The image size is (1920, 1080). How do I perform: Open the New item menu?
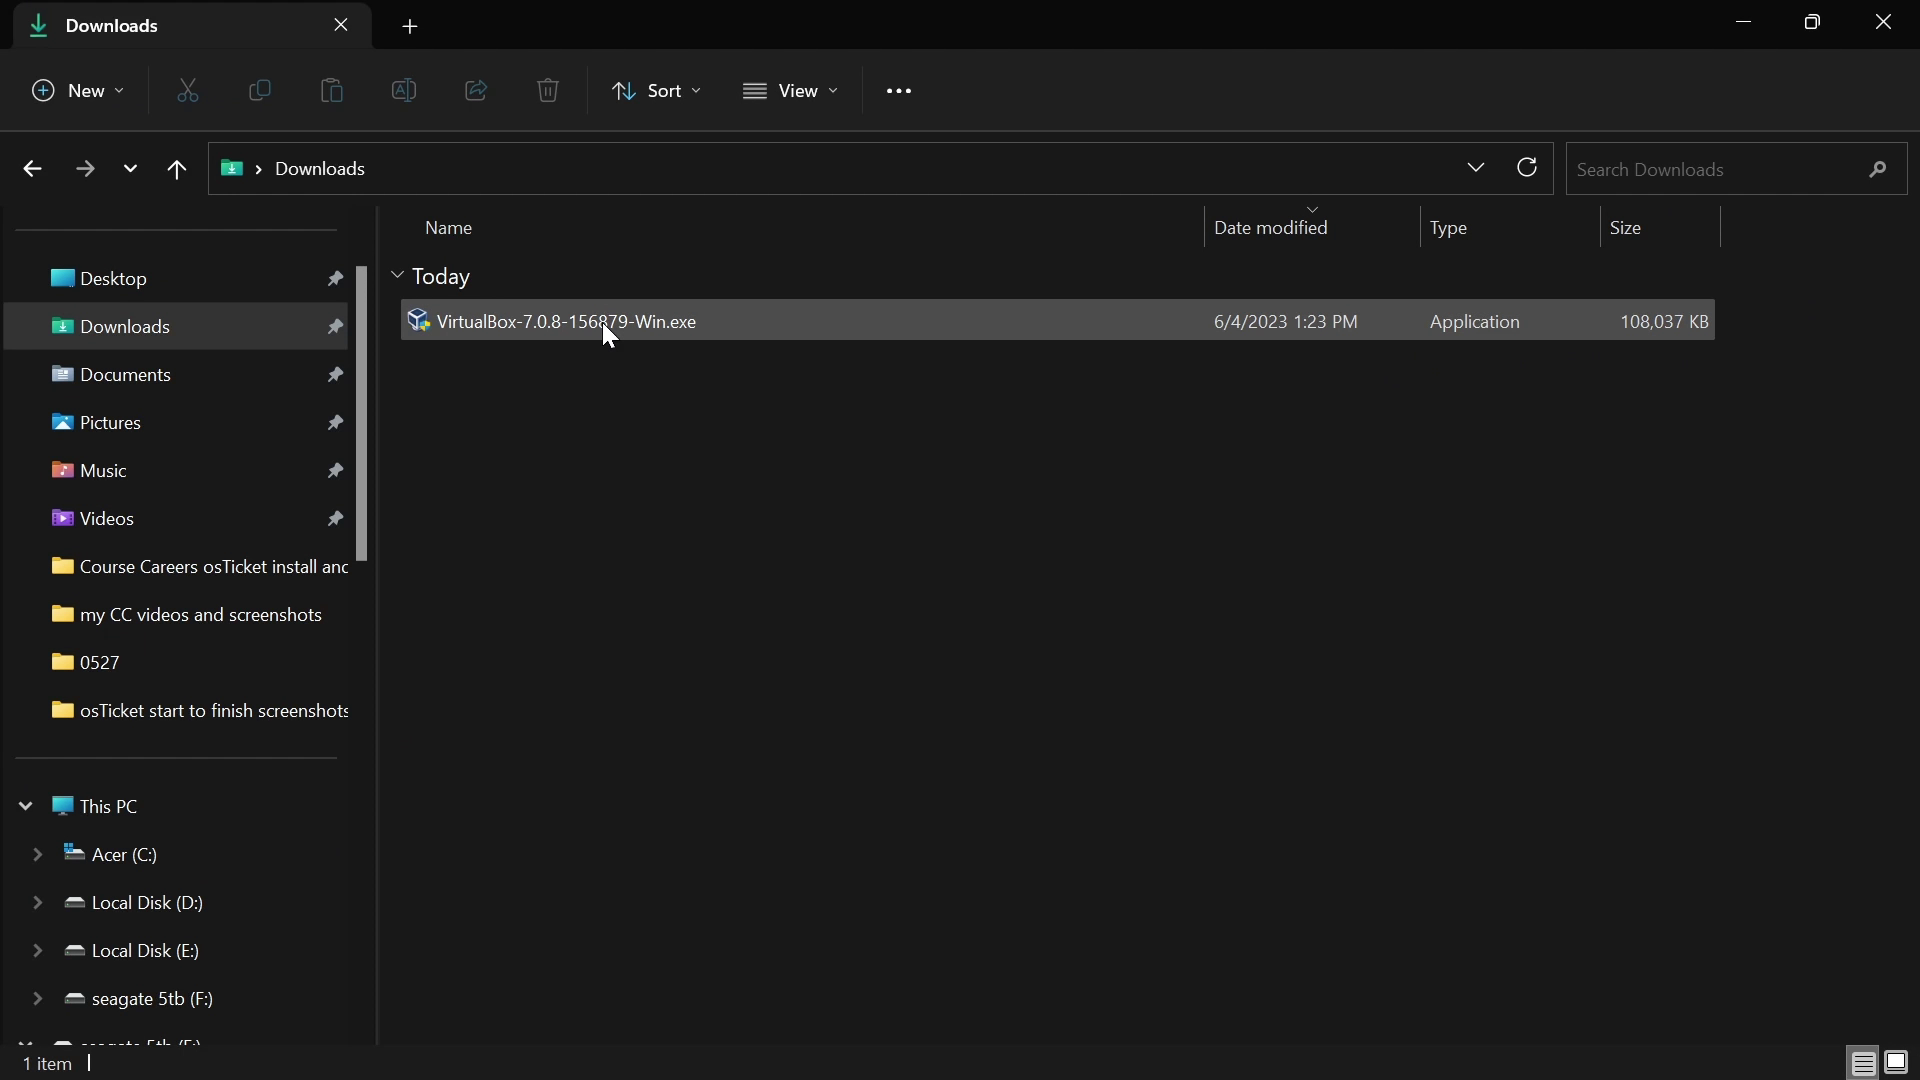click(78, 91)
